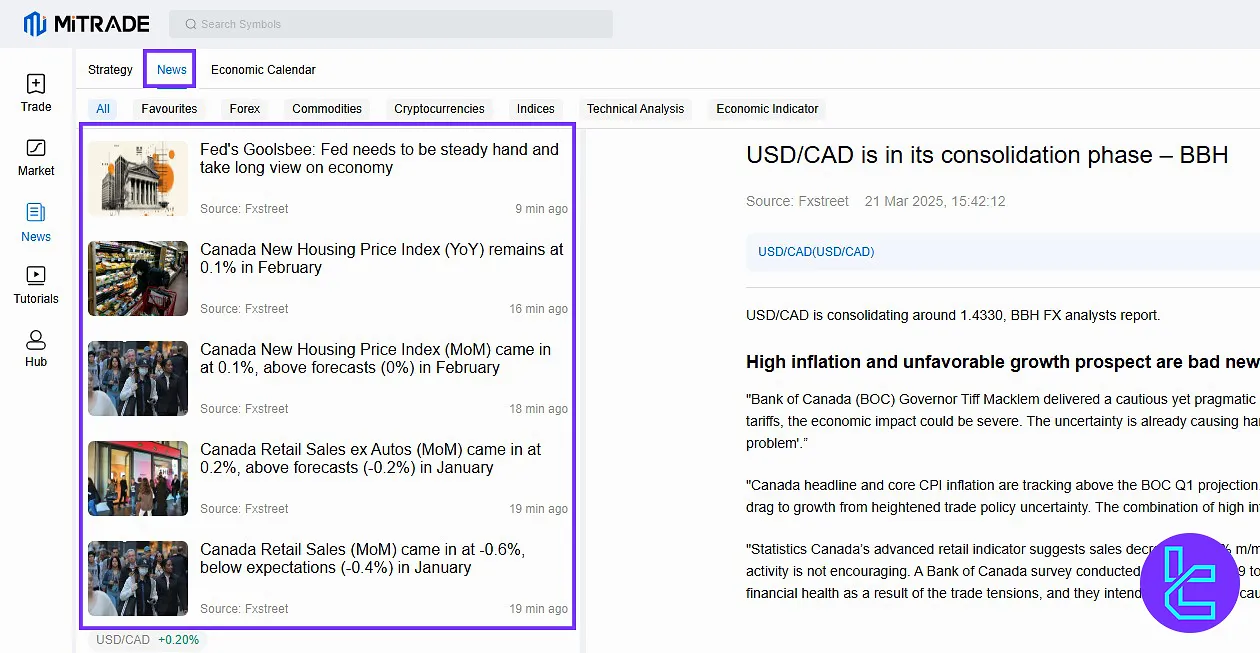
Task: Click the MiTrade logo
Action: (86, 24)
